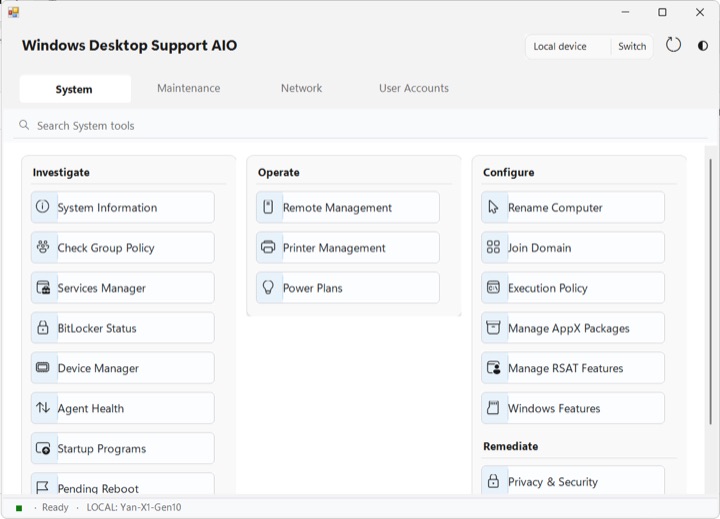Switch to the System tab
This screenshot has height=519, width=720.
(75, 89)
